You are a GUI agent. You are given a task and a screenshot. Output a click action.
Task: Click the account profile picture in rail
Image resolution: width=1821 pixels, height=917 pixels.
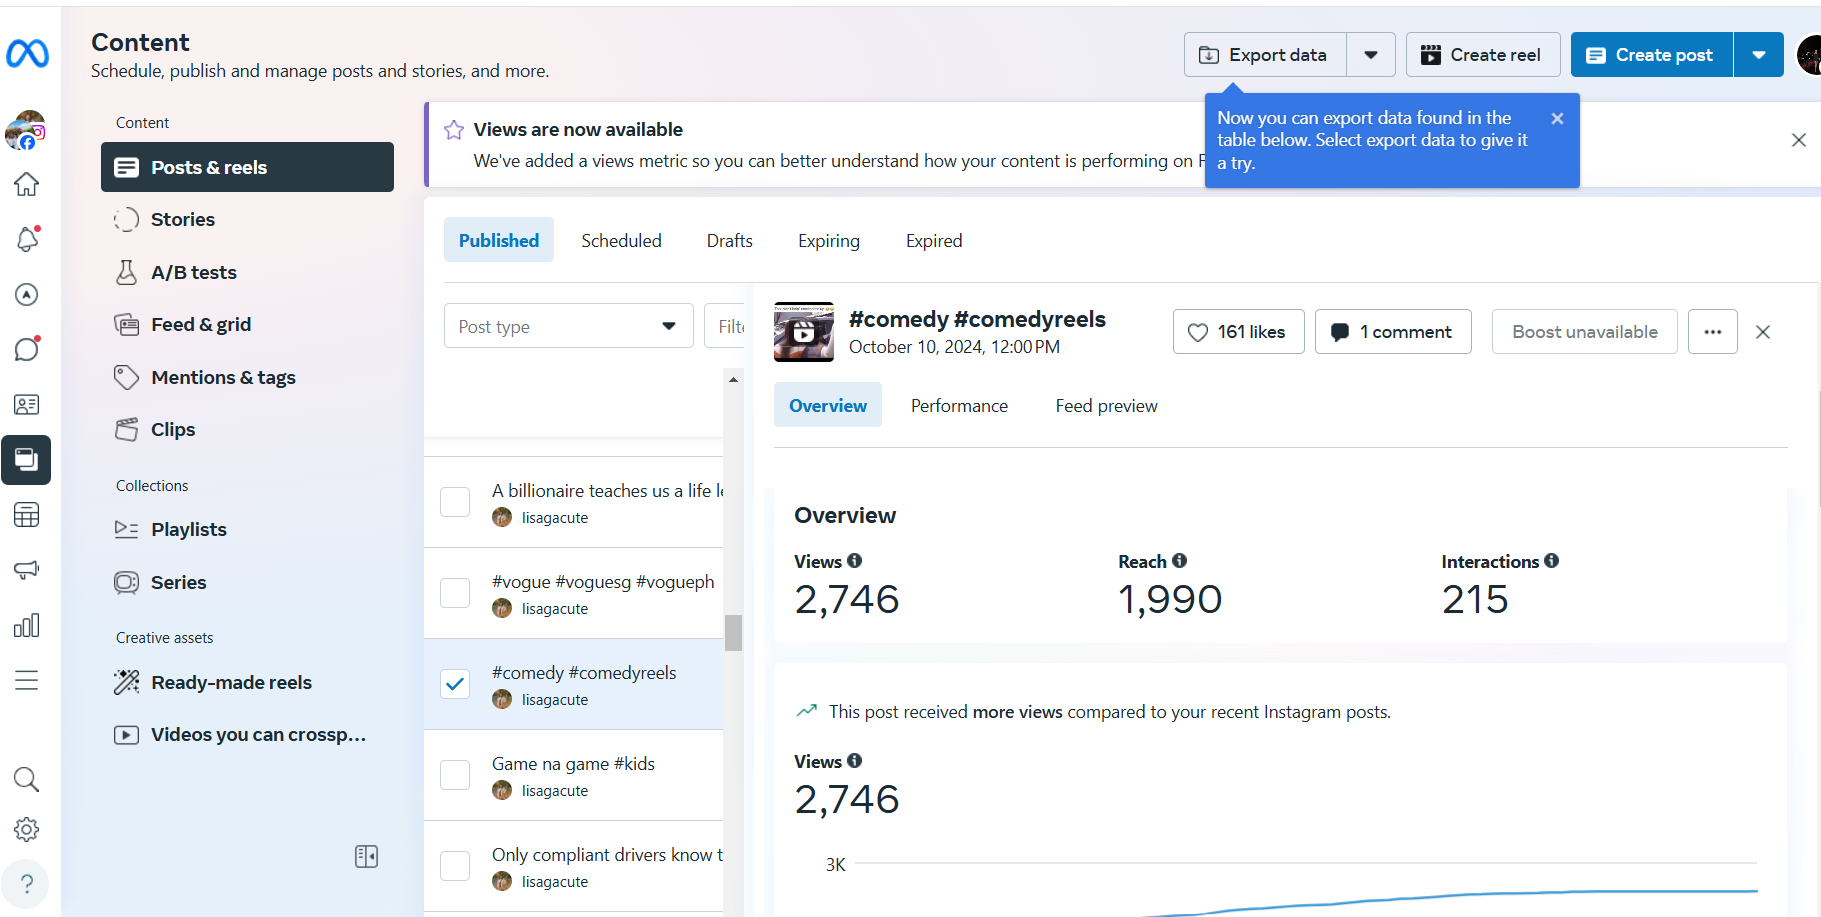pyautogui.click(x=26, y=130)
